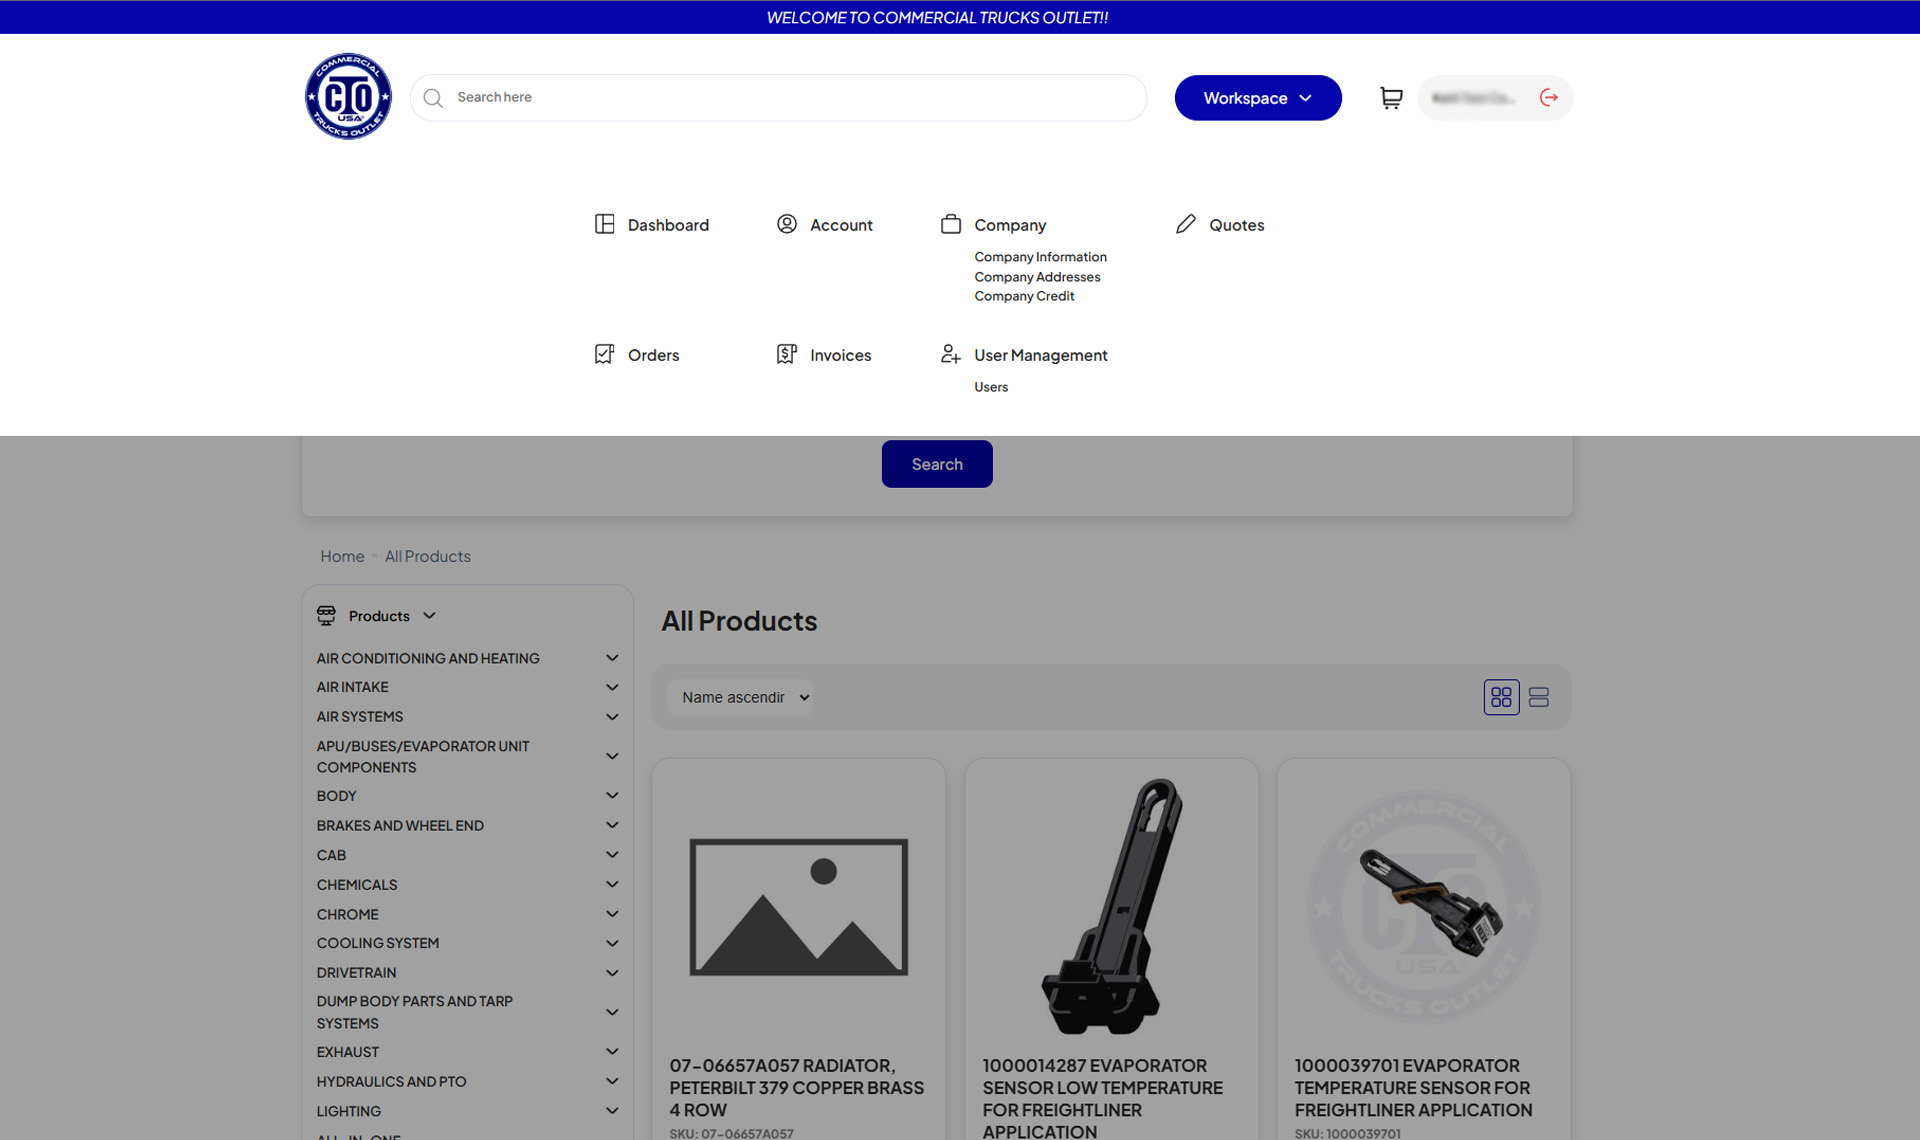Viewport: 1920px width, 1140px height.
Task: Open the shopping cart
Action: pos(1391,97)
